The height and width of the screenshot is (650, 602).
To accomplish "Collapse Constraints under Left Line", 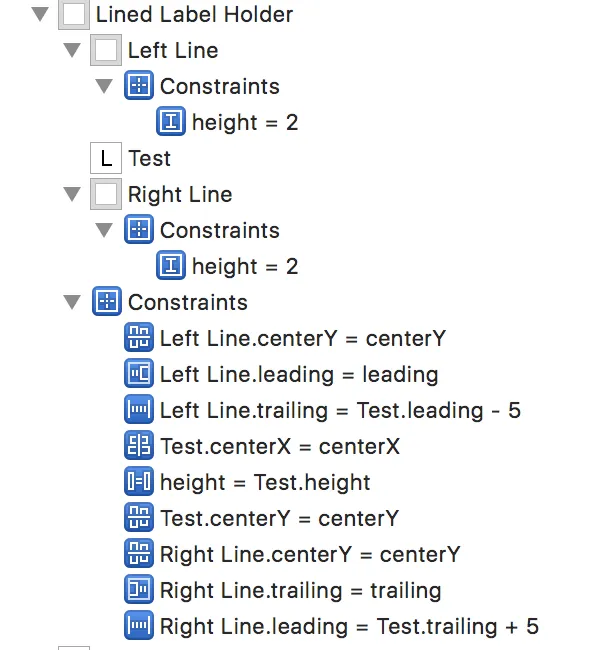I will tap(103, 87).
